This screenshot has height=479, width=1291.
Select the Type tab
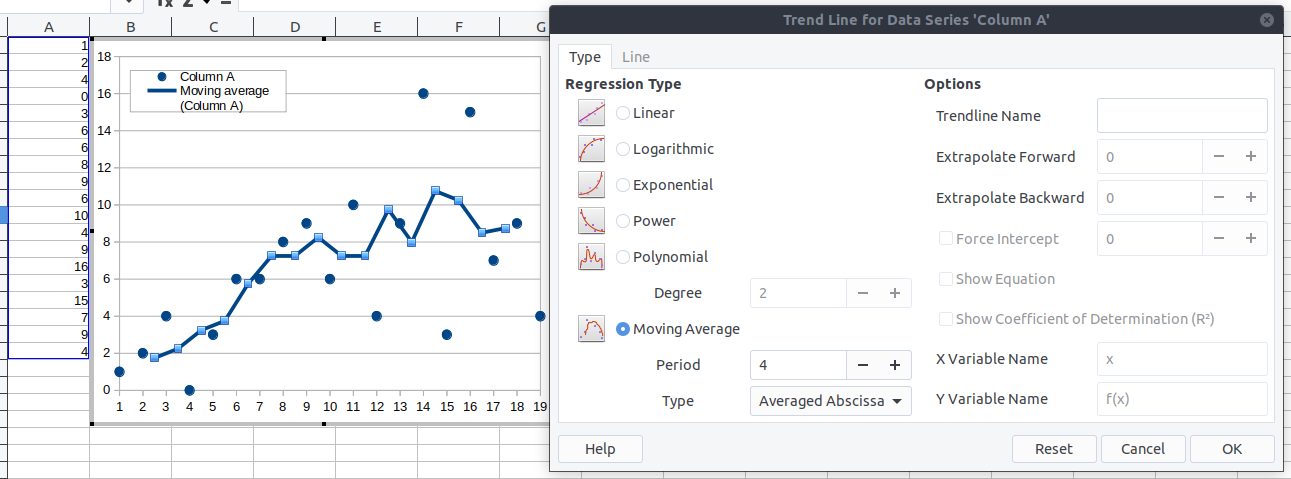[x=584, y=57]
